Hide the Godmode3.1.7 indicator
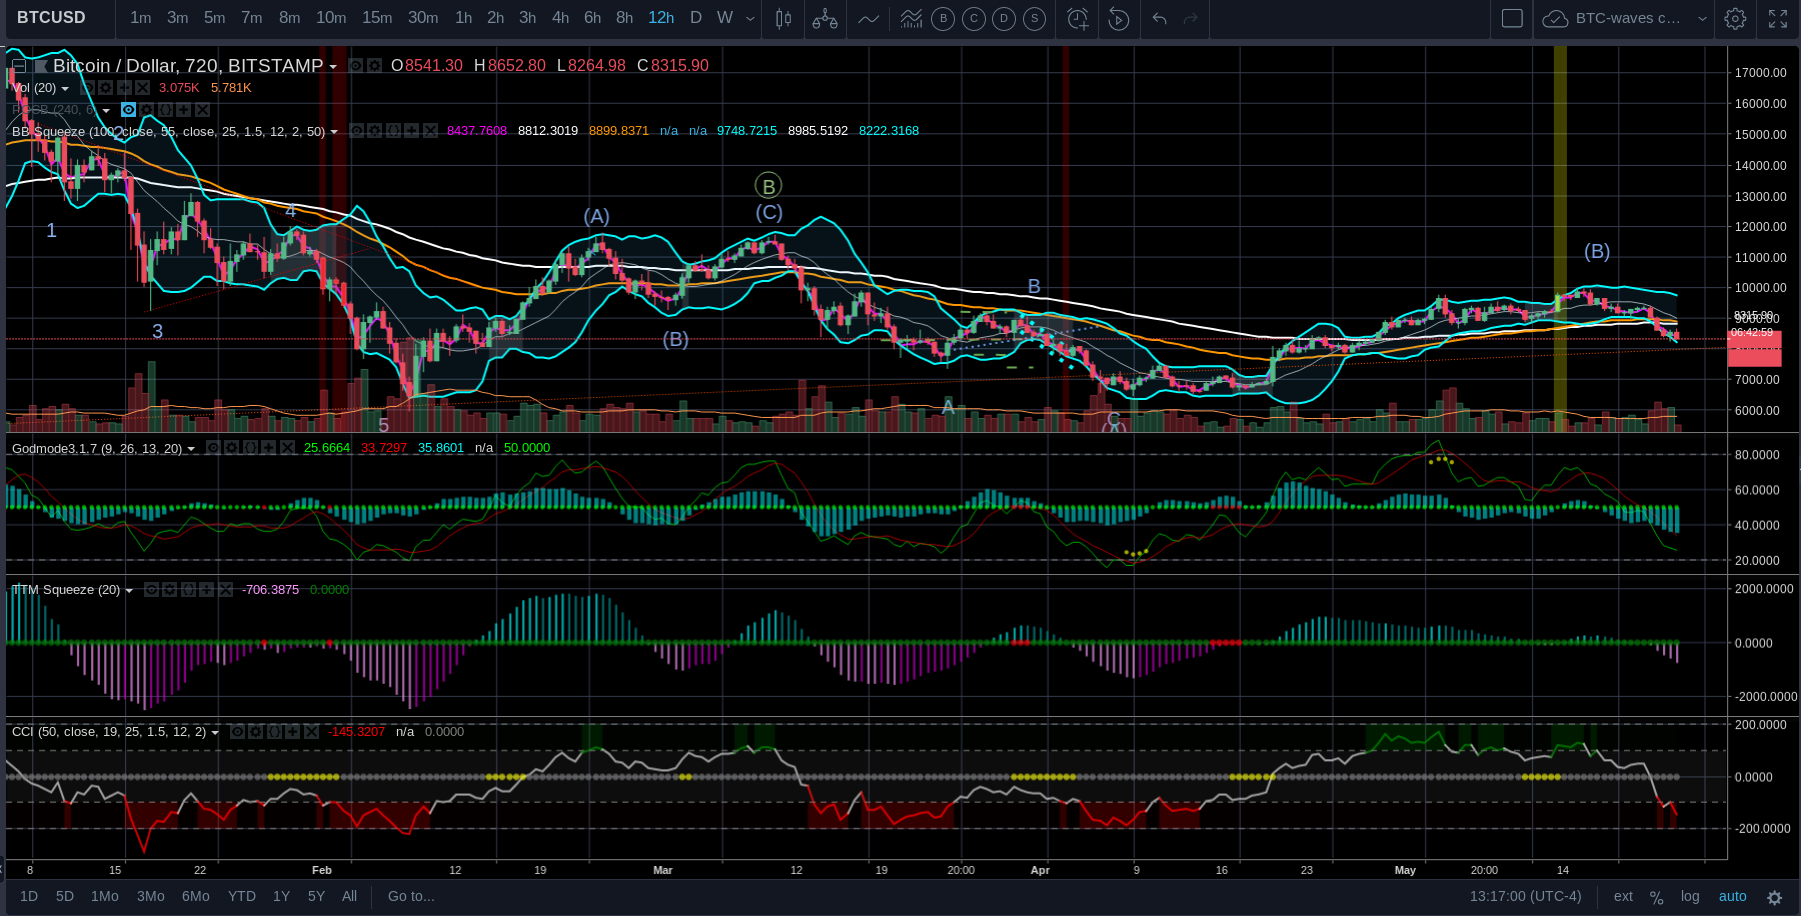Image resolution: width=1801 pixels, height=916 pixels. click(213, 448)
